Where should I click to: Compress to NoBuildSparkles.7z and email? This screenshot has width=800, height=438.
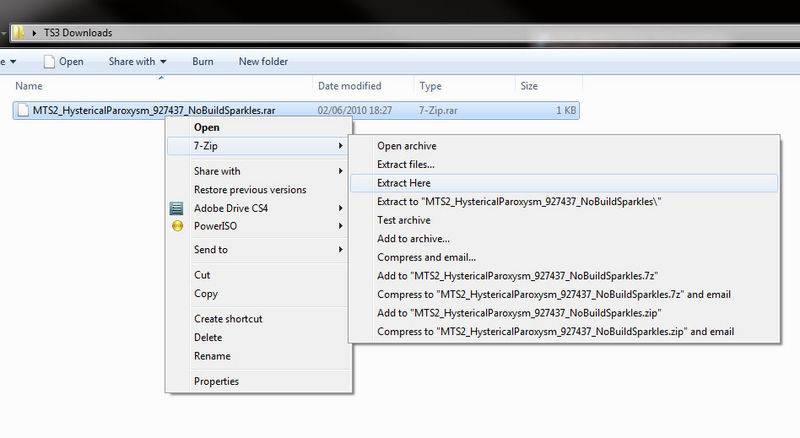pos(554,295)
